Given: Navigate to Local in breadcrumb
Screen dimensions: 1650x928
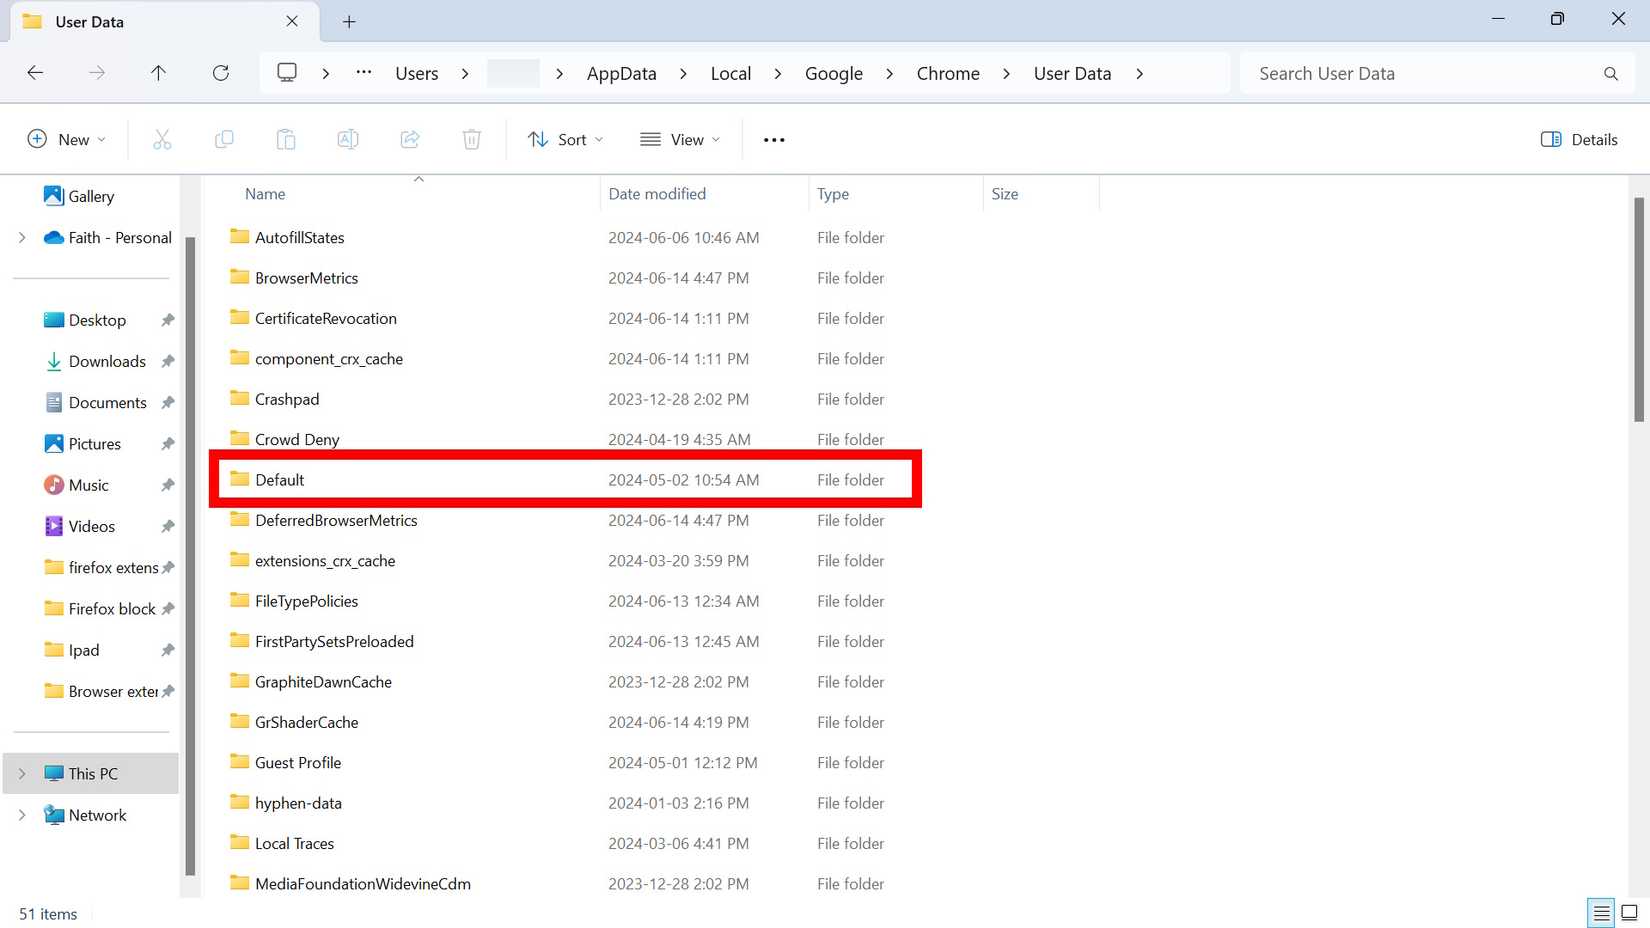Looking at the screenshot, I should (731, 74).
